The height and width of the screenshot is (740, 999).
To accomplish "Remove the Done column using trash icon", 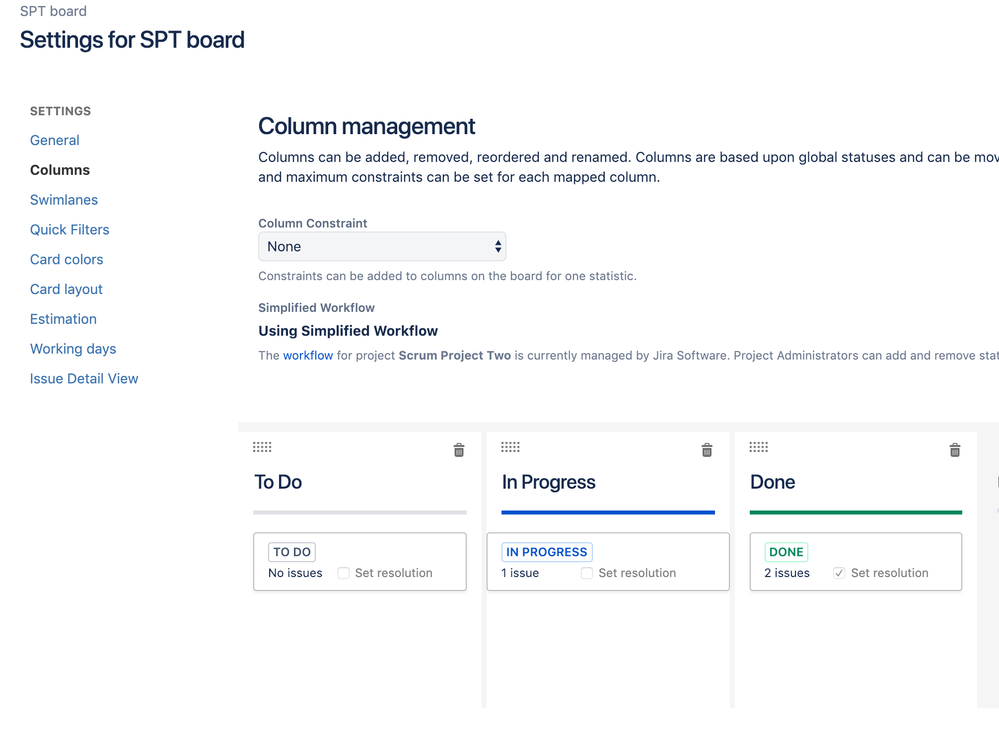I will [955, 450].
